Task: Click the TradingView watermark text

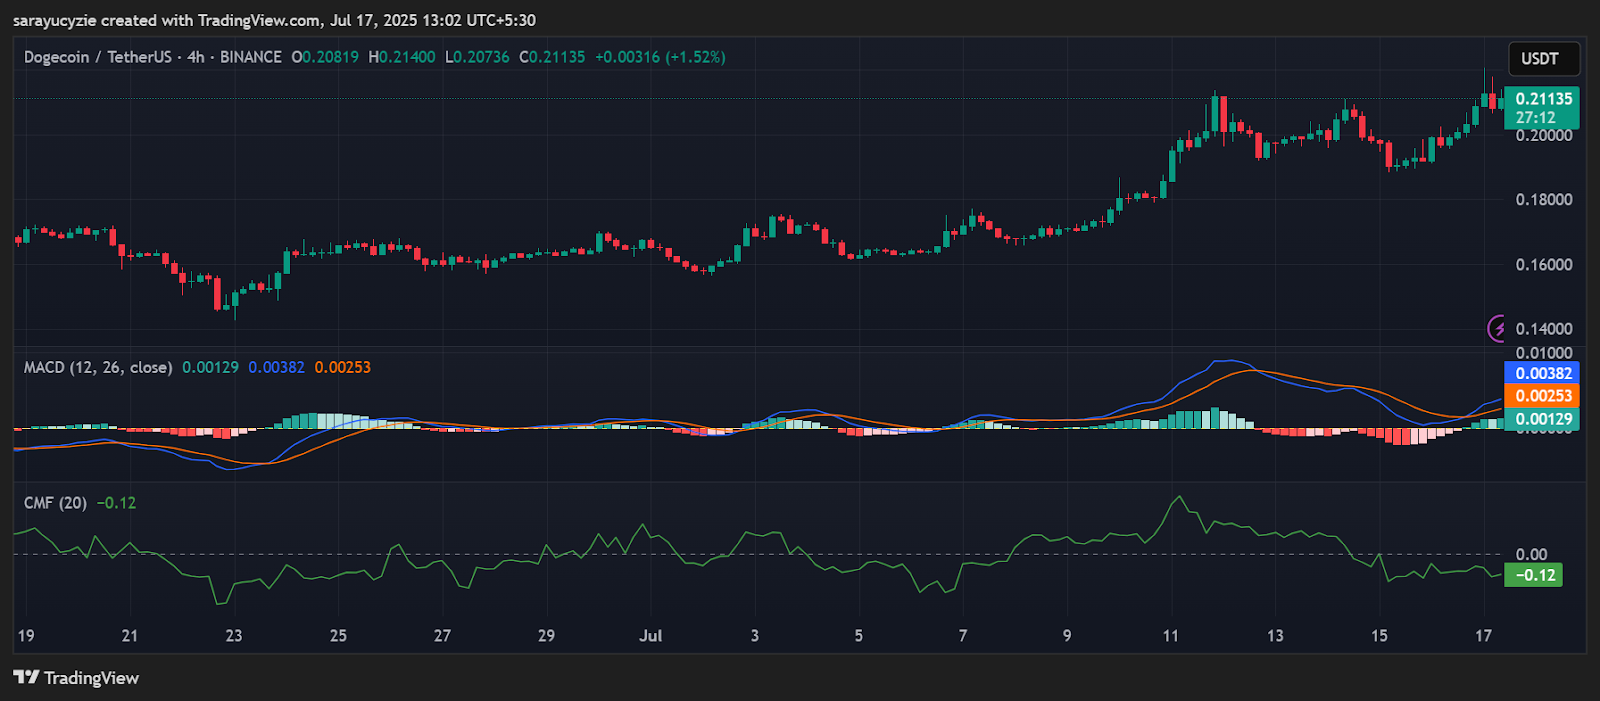Action: point(92,678)
